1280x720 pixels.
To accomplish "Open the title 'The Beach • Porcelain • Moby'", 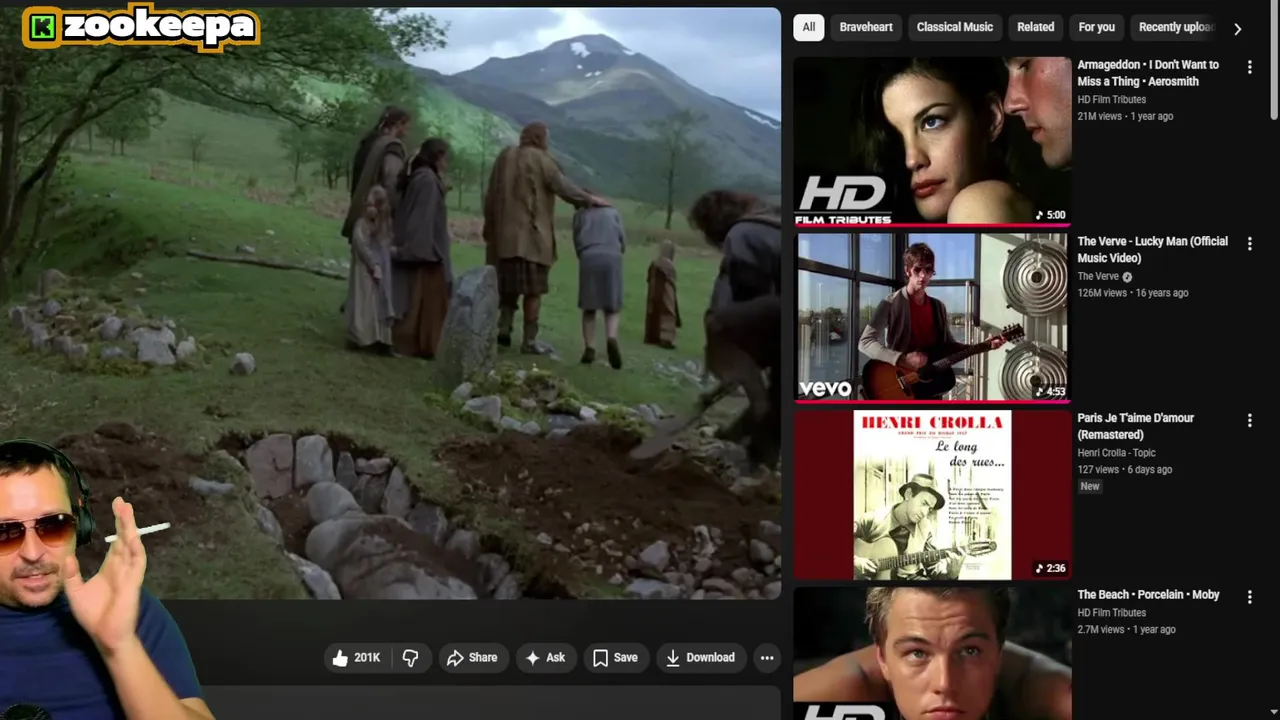I will (1148, 595).
